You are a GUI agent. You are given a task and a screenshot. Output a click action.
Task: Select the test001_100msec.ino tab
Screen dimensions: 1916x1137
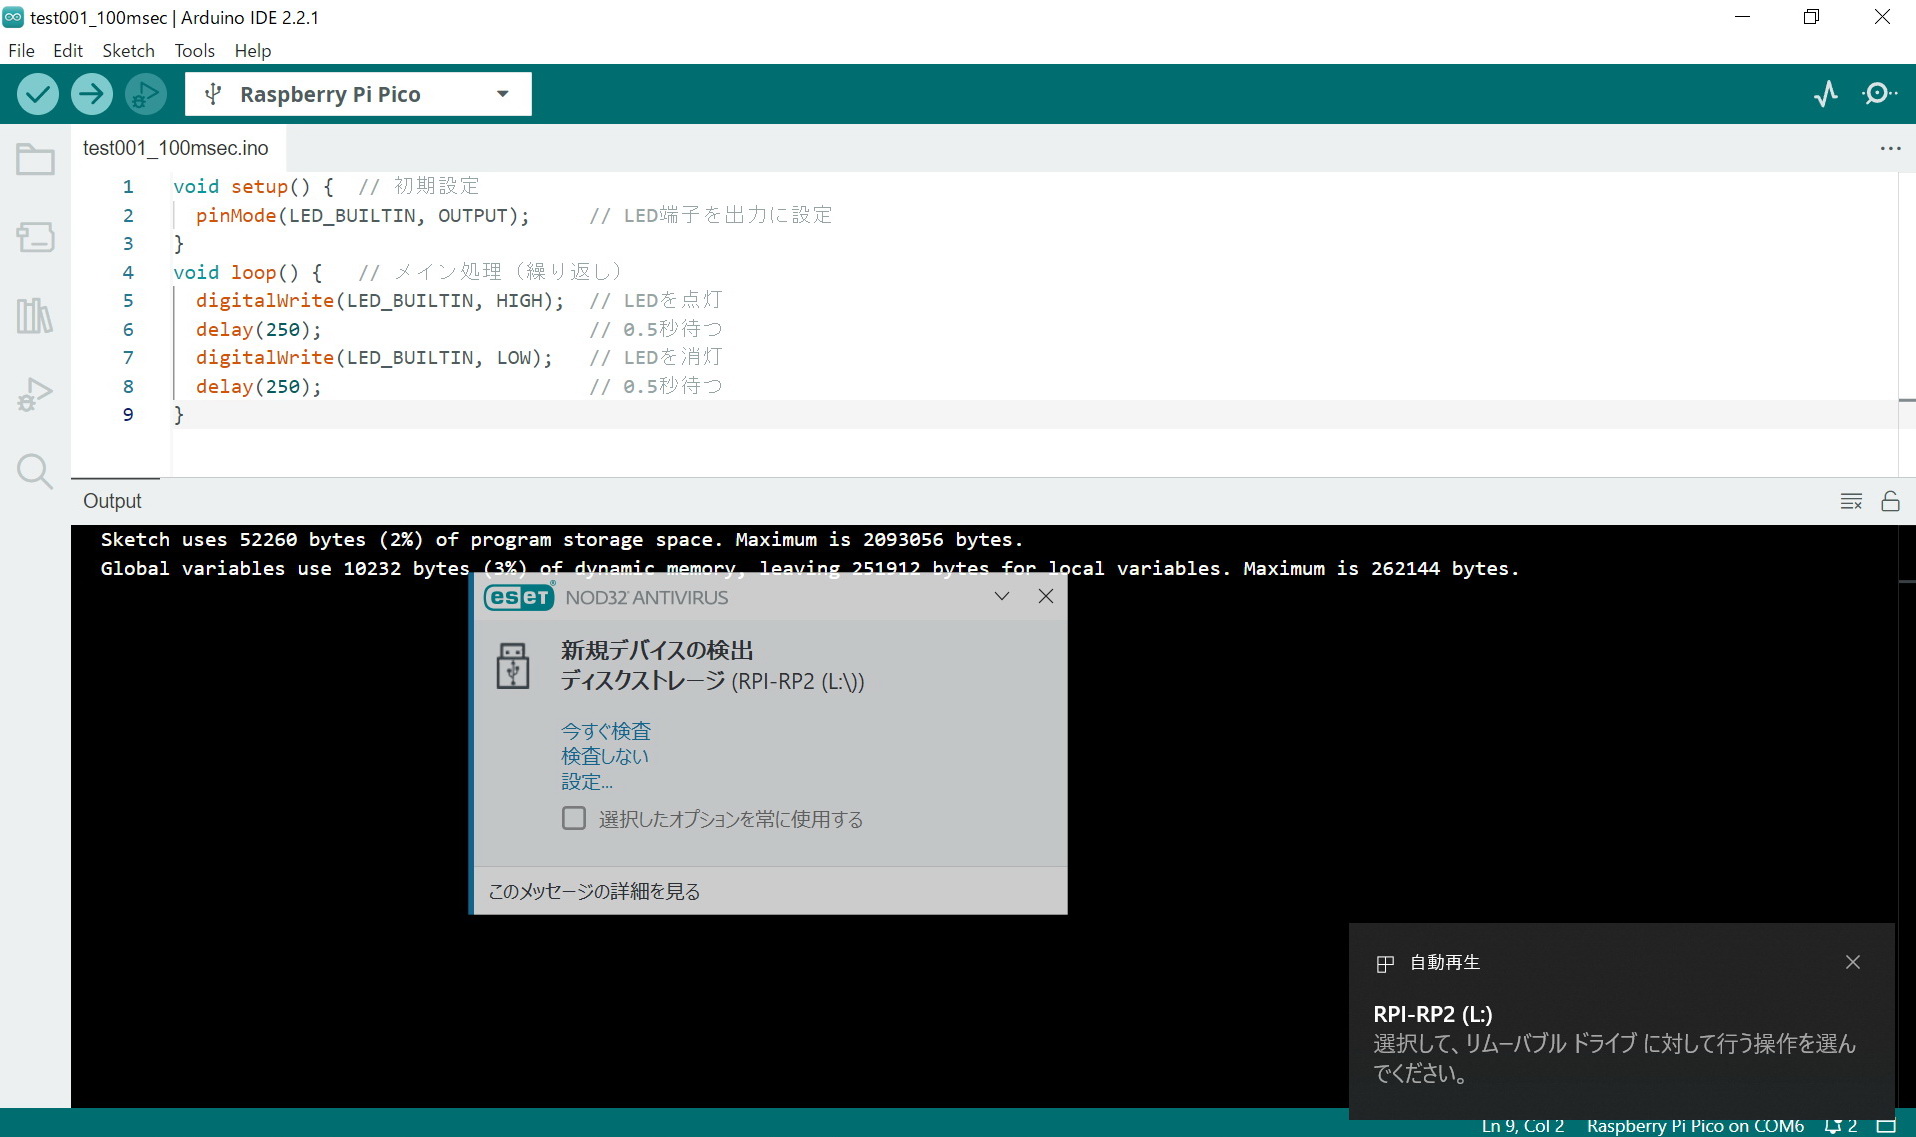176,148
